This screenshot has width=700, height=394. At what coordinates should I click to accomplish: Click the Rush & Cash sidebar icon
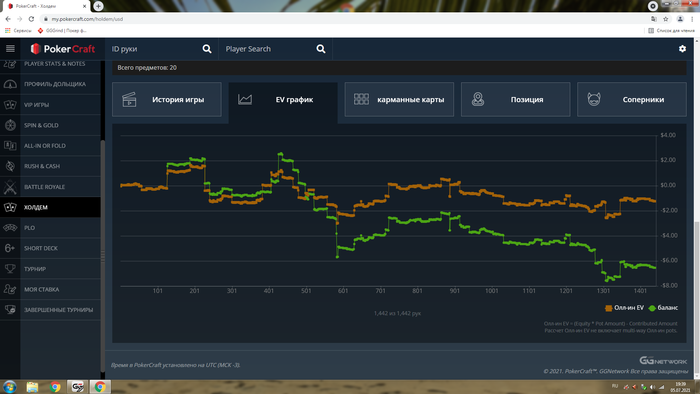click(10, 166)
